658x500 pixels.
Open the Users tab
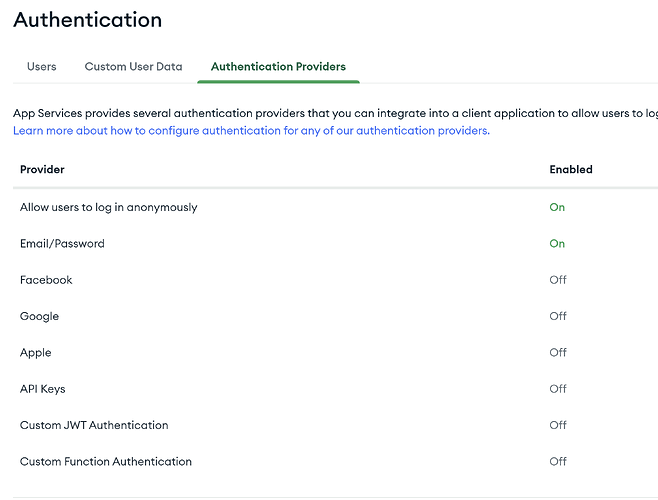coord(41,67)
